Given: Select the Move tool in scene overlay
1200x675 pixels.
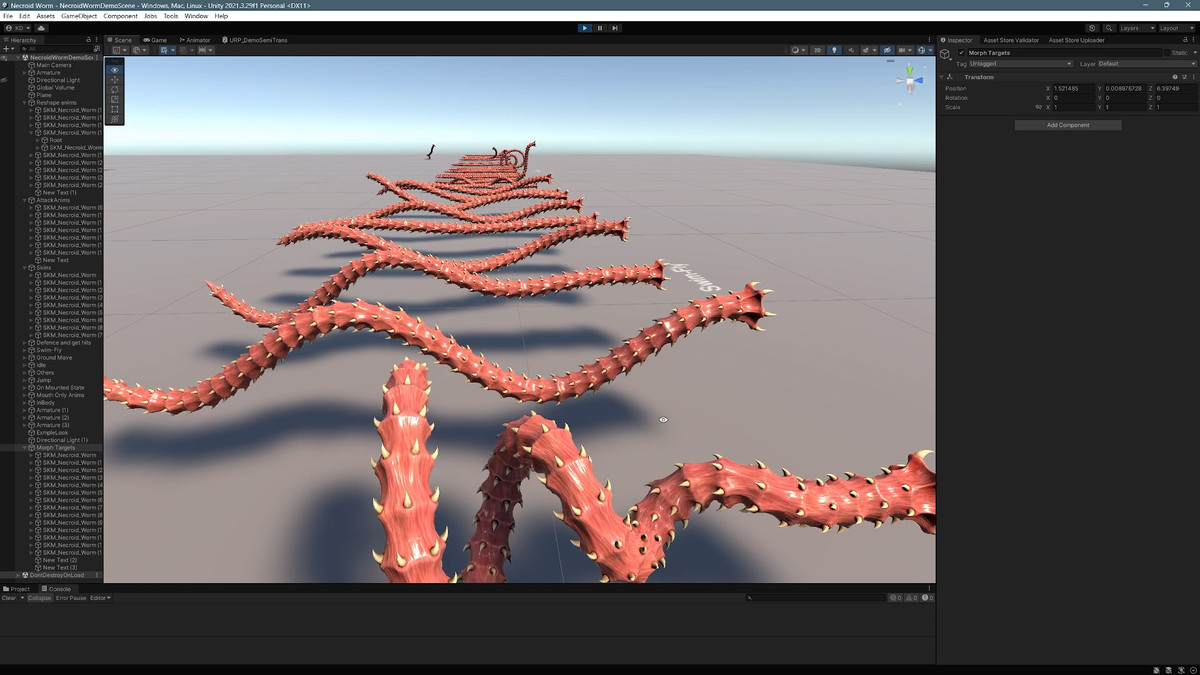Looking at the screenshot, I should tap(114, 79).
